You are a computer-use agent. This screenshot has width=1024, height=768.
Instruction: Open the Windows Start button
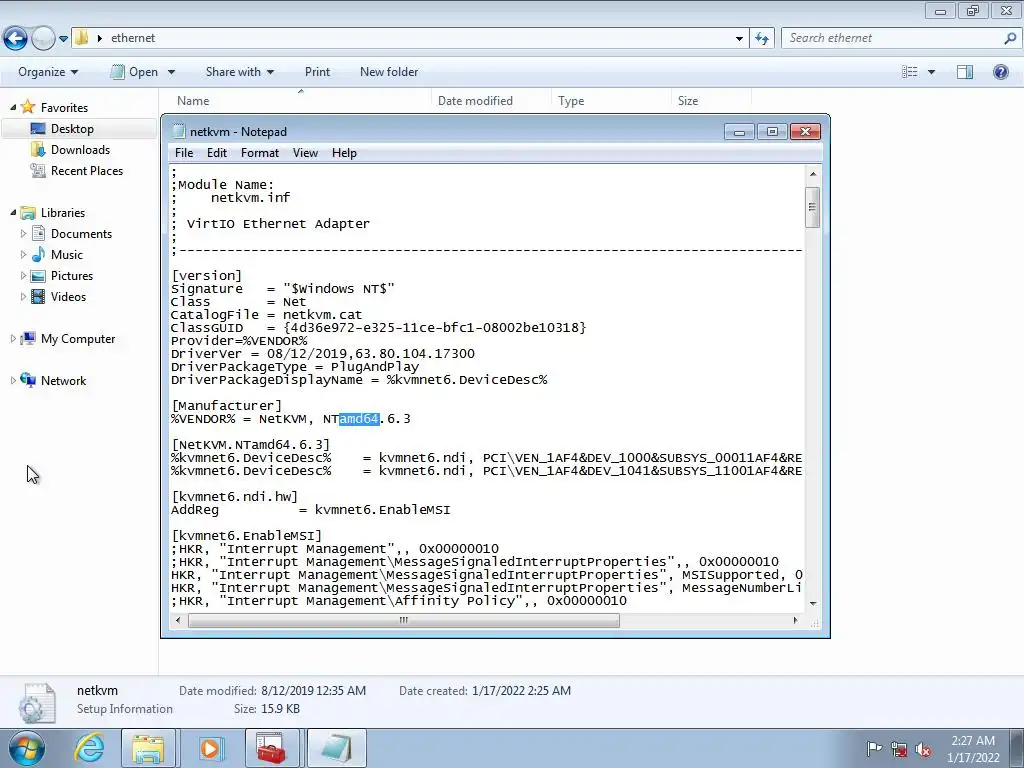coord(27,748)
